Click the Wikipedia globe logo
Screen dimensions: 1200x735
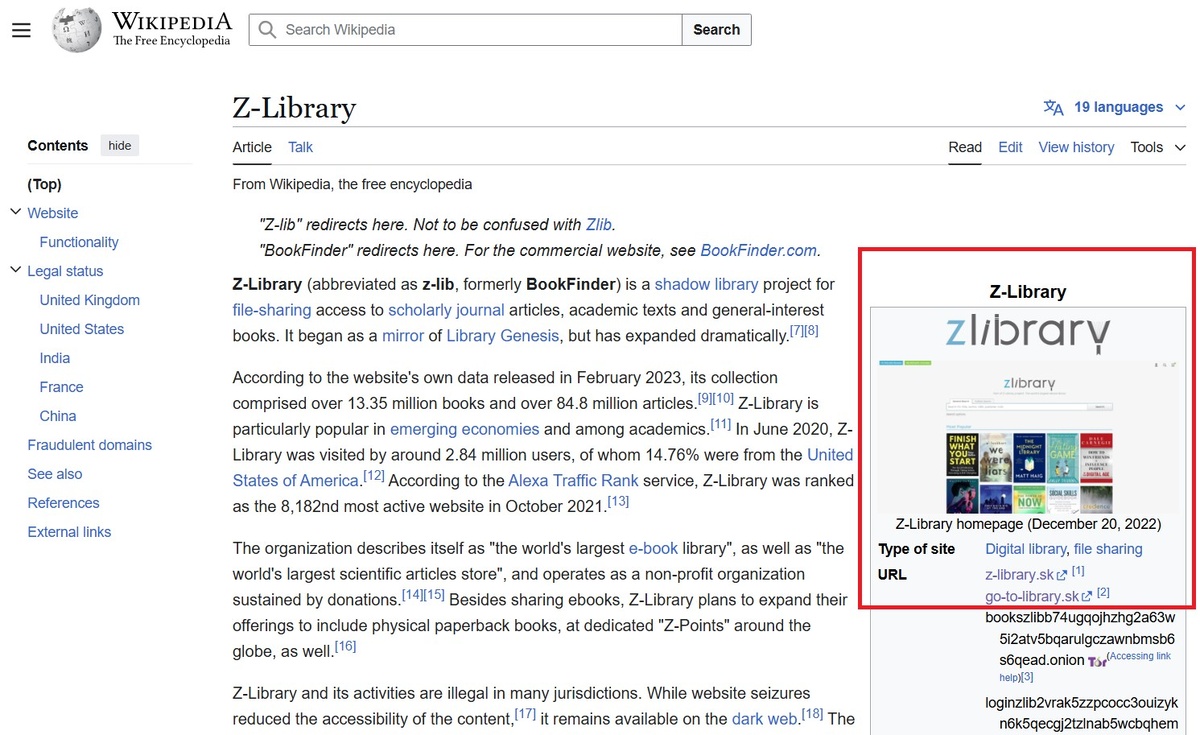pos(77,30)
